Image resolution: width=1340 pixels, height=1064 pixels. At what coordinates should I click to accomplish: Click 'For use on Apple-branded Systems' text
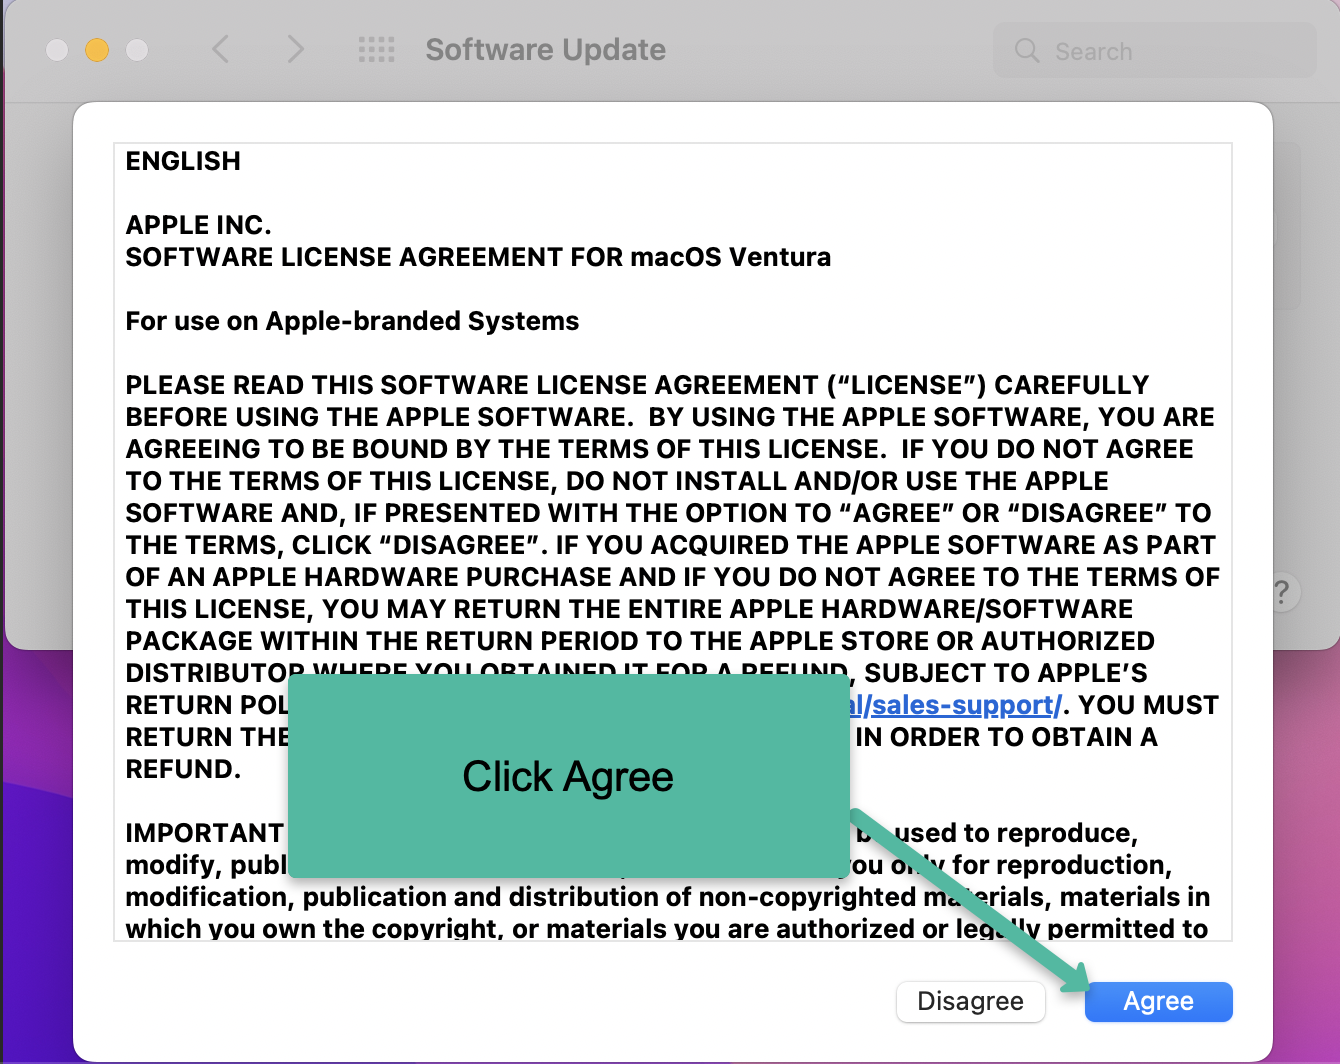[x=352, y=321]
